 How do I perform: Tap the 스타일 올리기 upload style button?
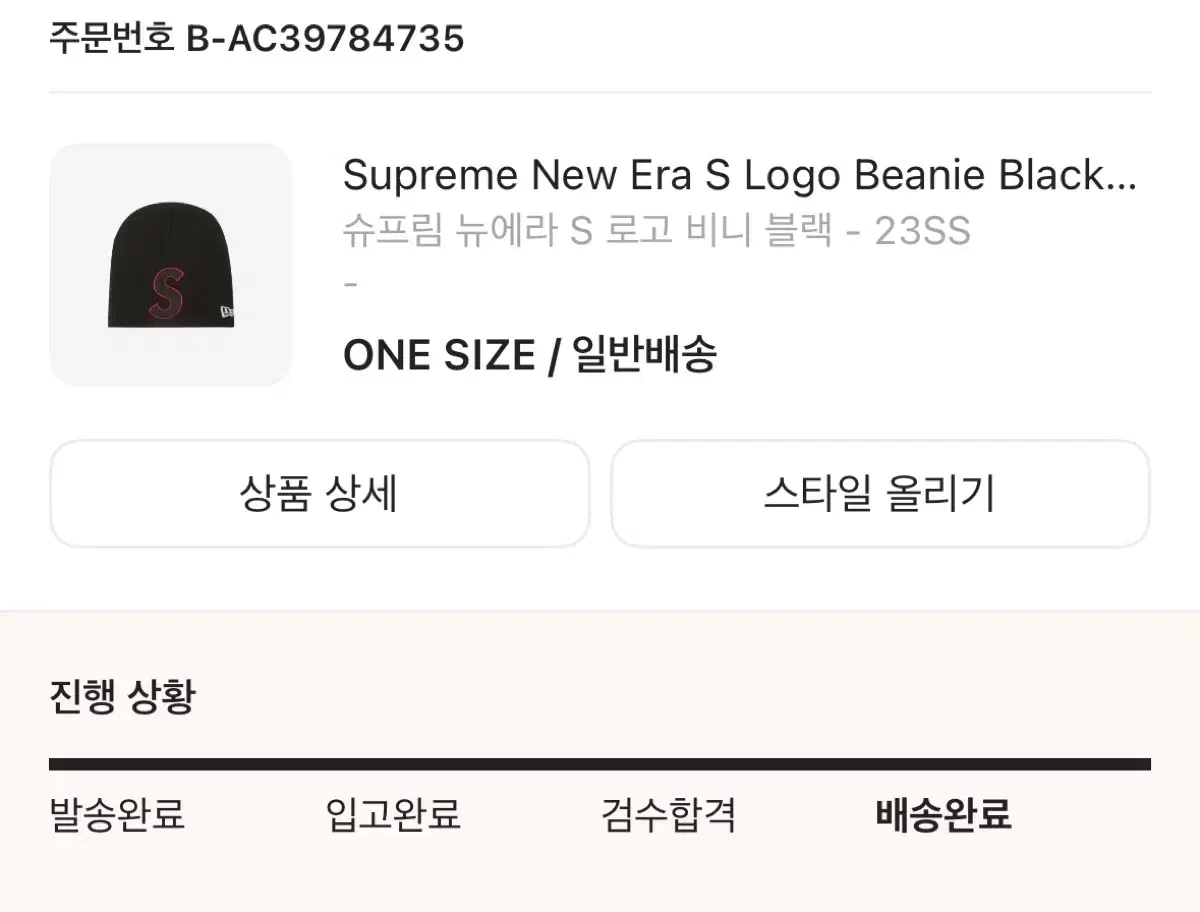[x=880, y=493]
